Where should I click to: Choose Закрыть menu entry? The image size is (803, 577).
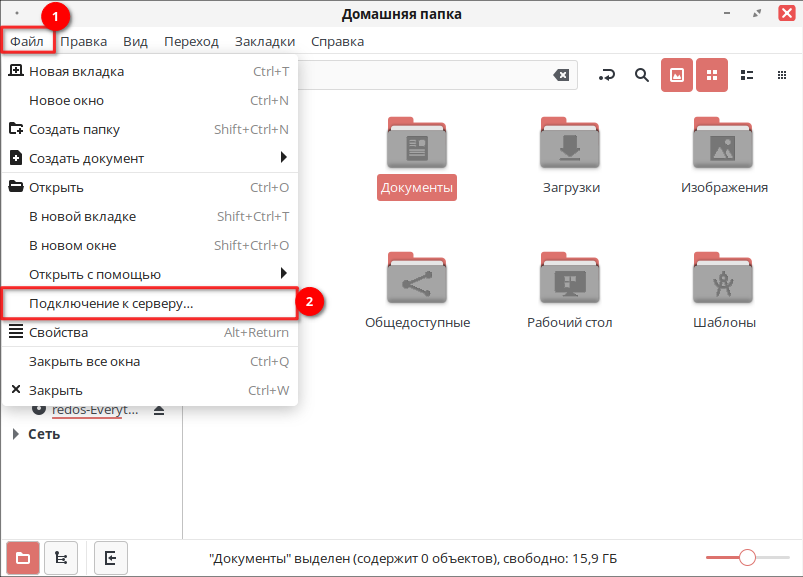point(150,390)
